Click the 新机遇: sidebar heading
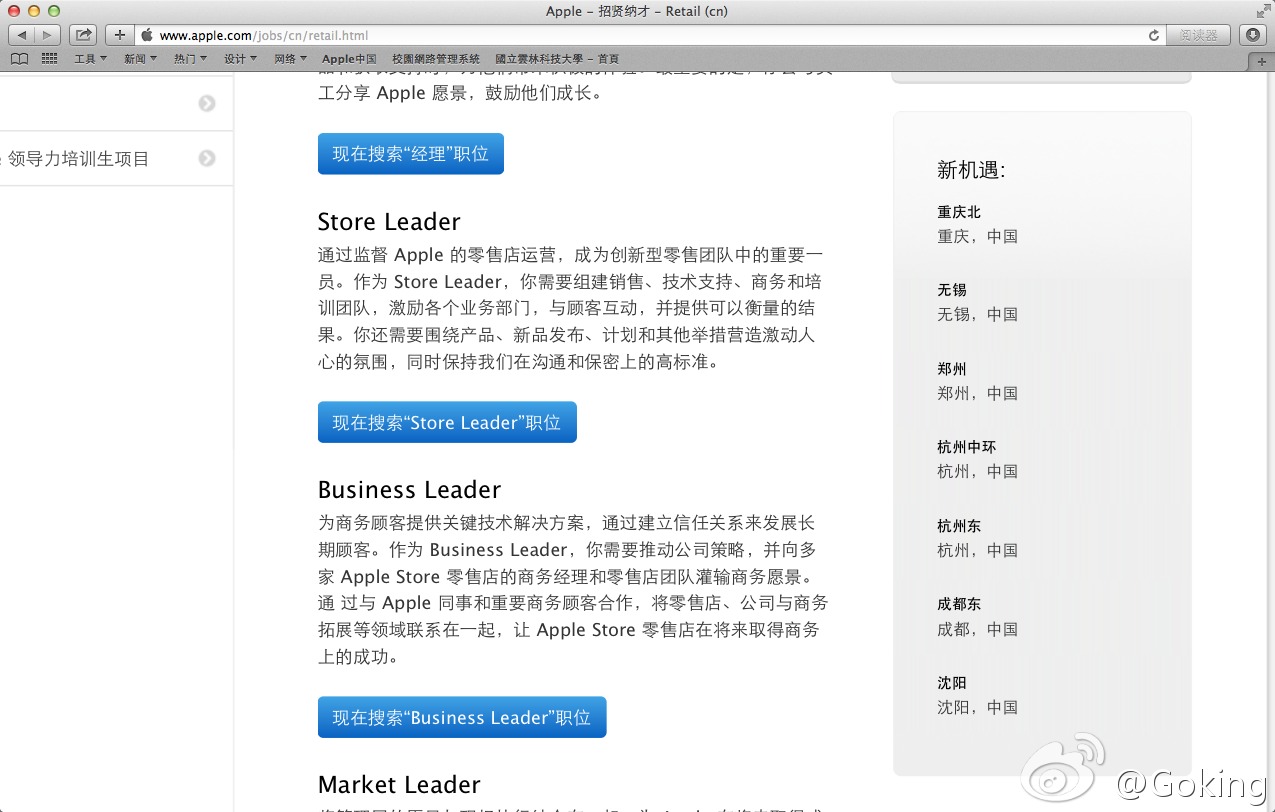 point(971,170)
